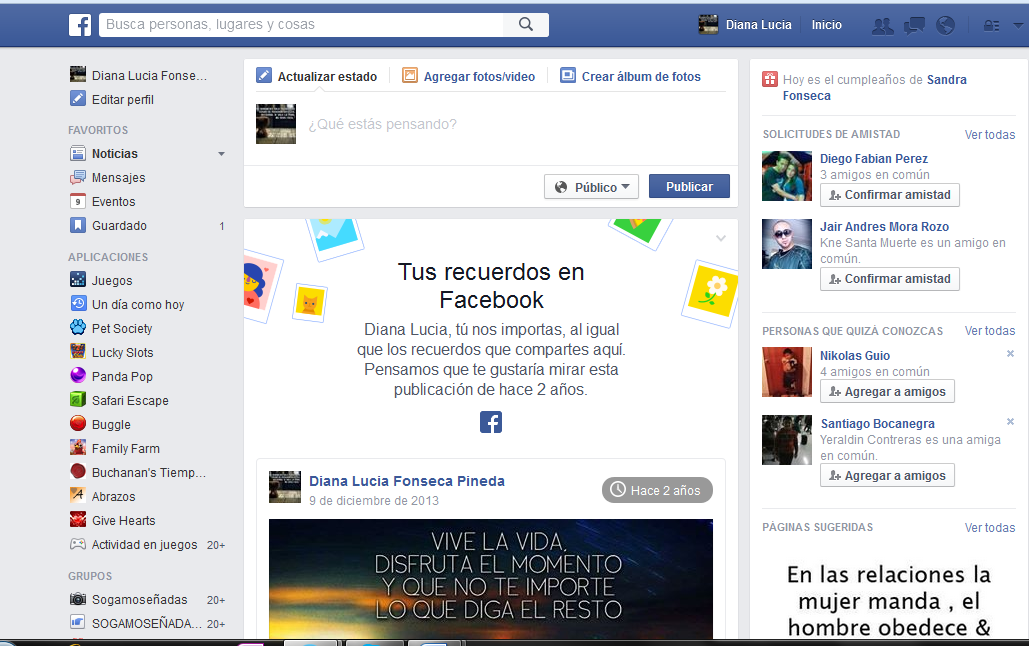The height and width of the screenshot is (646, 1029).
Task: Click Noticias icon in sidebar
Action: click(77, 154)
